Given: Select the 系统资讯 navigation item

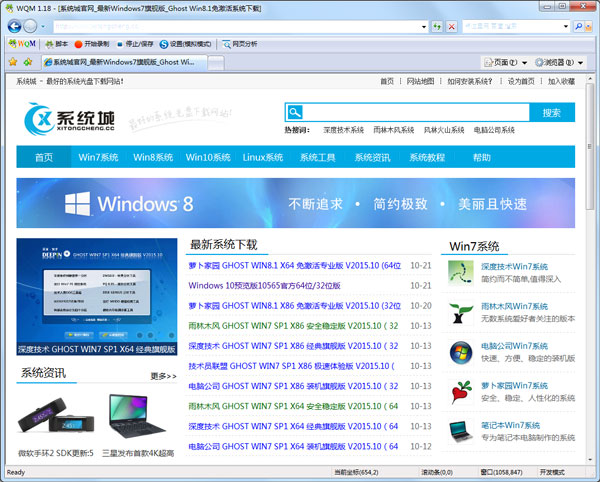Looking at the screenshot, I should coord(372,157).
